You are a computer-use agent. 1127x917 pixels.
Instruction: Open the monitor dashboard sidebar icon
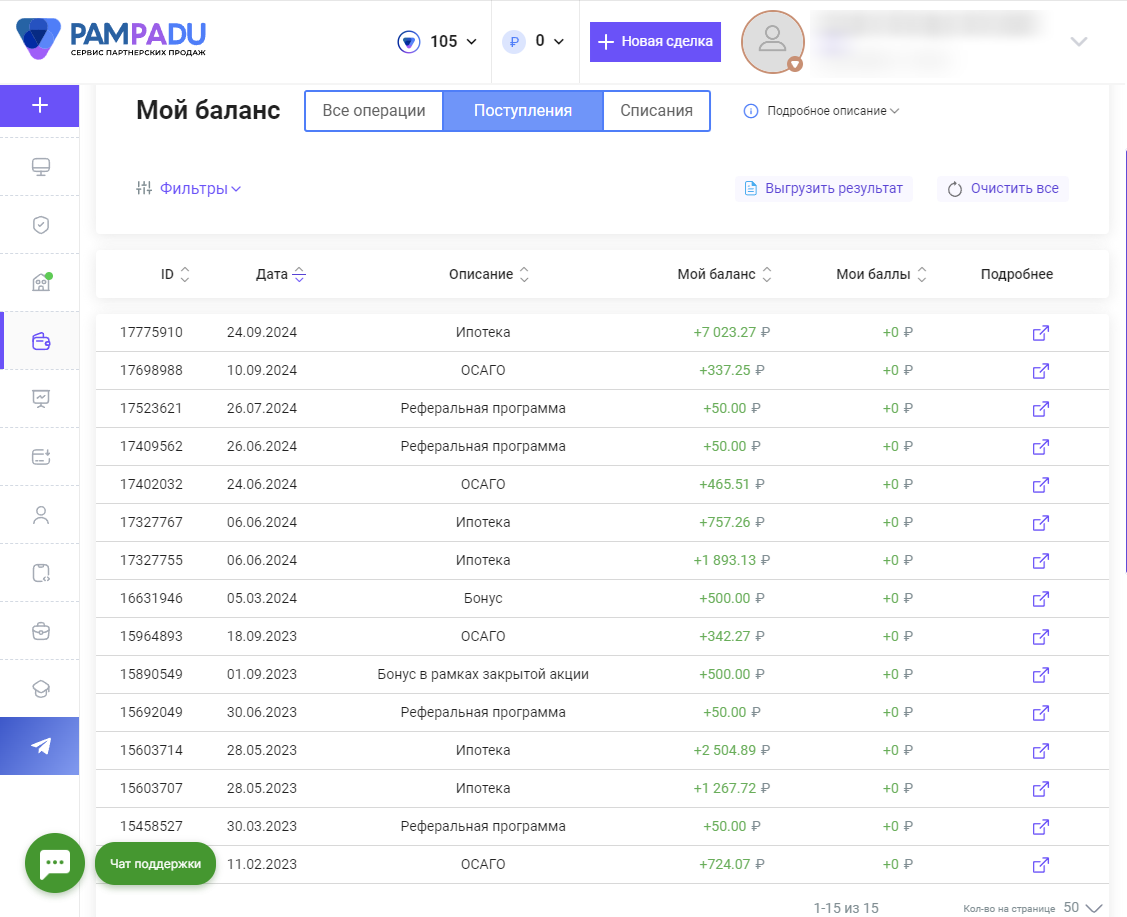pyautogui.click(x=41, y=167)
